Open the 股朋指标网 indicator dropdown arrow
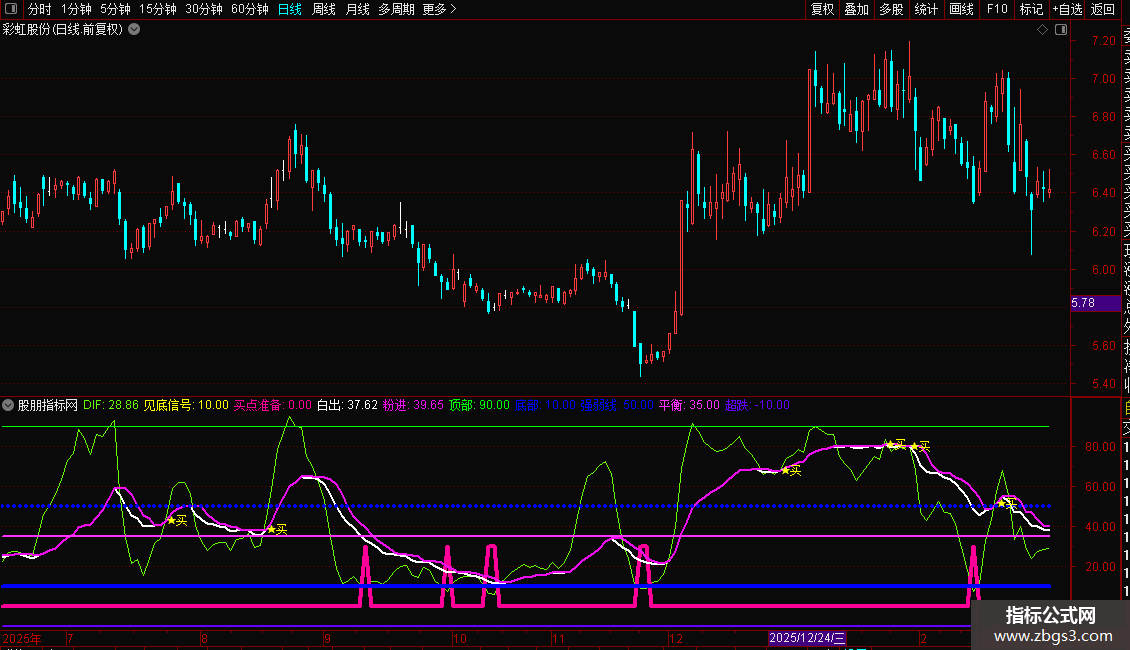 (x=9, y=405)
